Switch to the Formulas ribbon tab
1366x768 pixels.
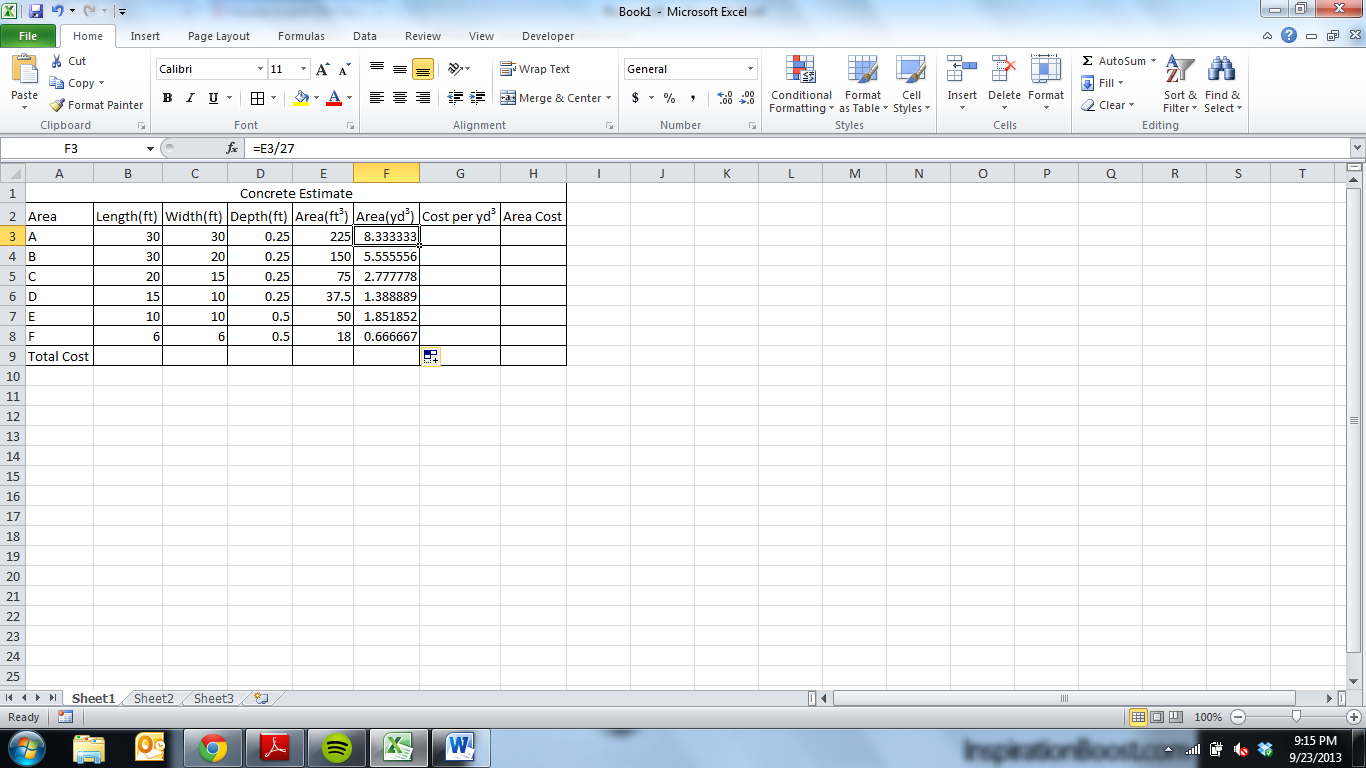(x=301, y=36)
